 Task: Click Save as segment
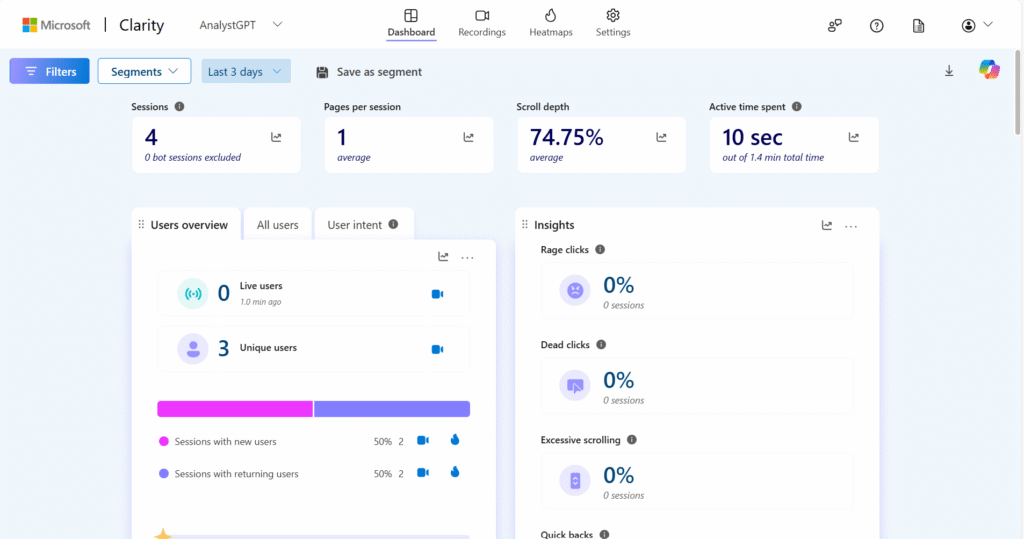pos(369,72)
